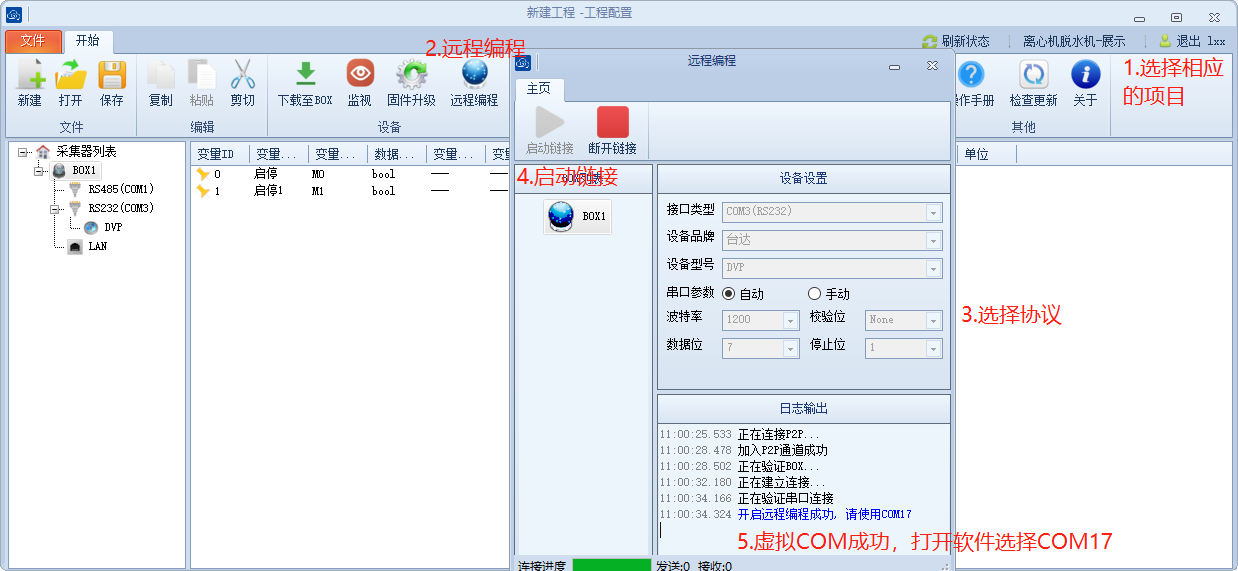Click the 设备设置 panel header

[804, 179]
